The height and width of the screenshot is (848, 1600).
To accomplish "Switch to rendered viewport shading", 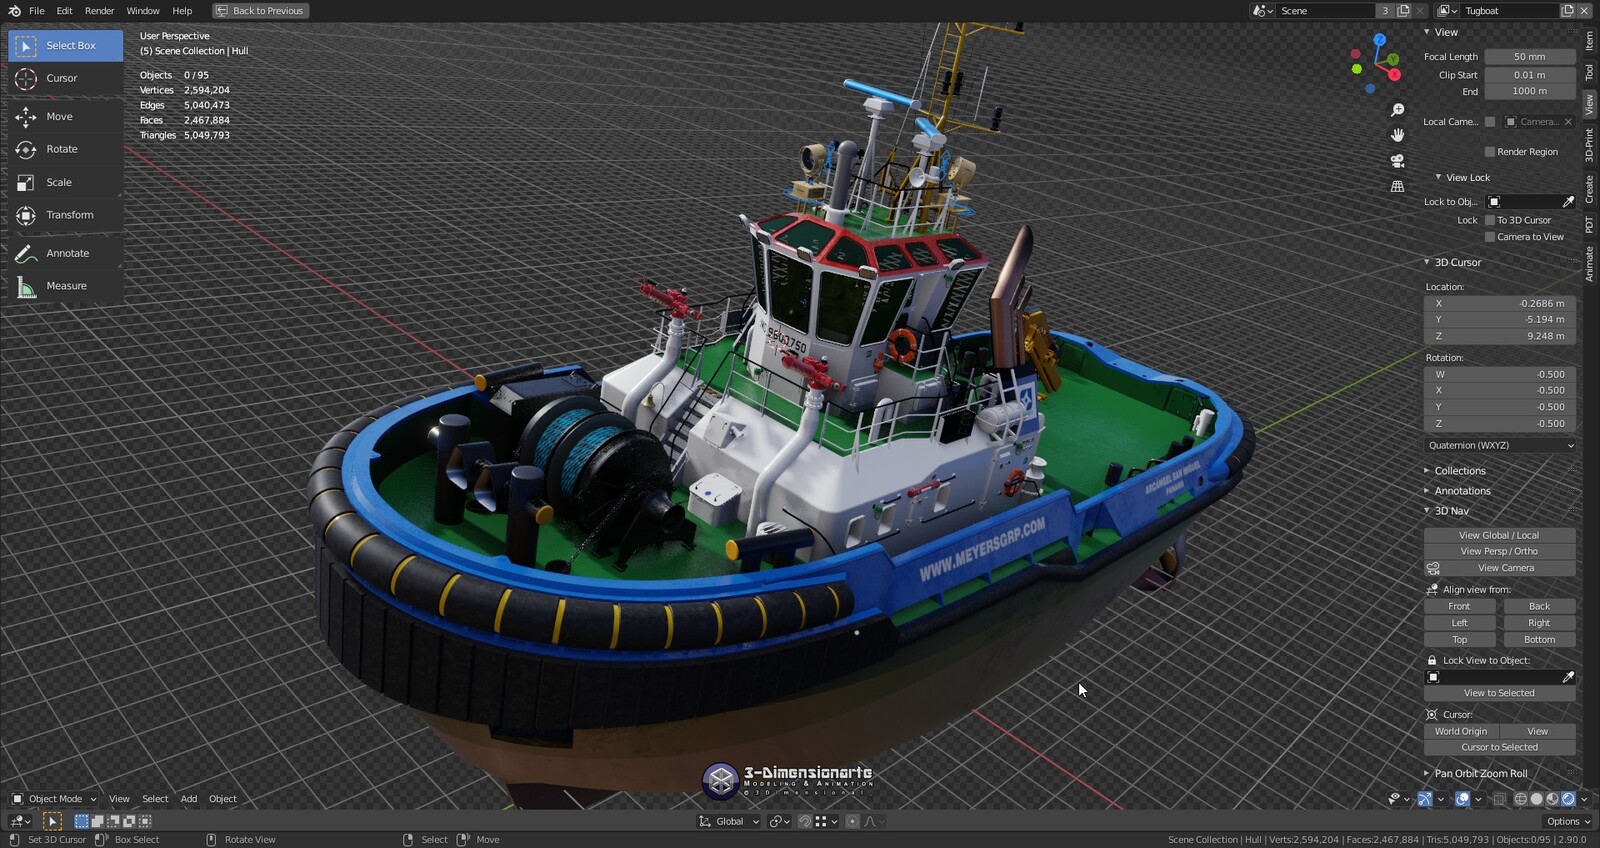I will [1569, 799].
